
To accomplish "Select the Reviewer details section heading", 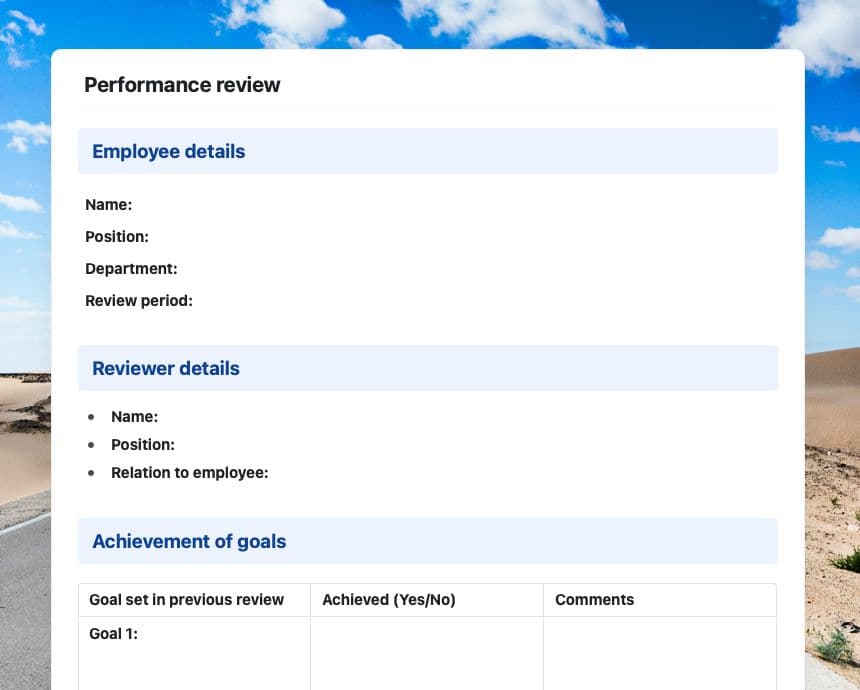I will point(166,369).
